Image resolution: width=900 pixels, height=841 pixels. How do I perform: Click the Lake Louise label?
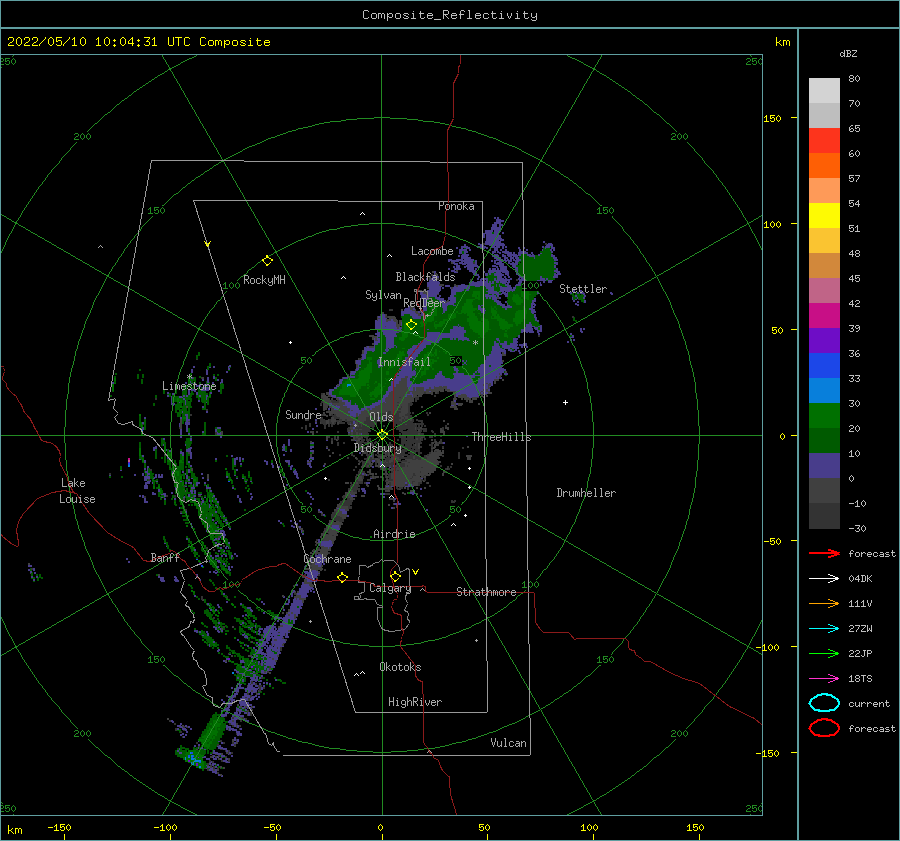(77, 491)
